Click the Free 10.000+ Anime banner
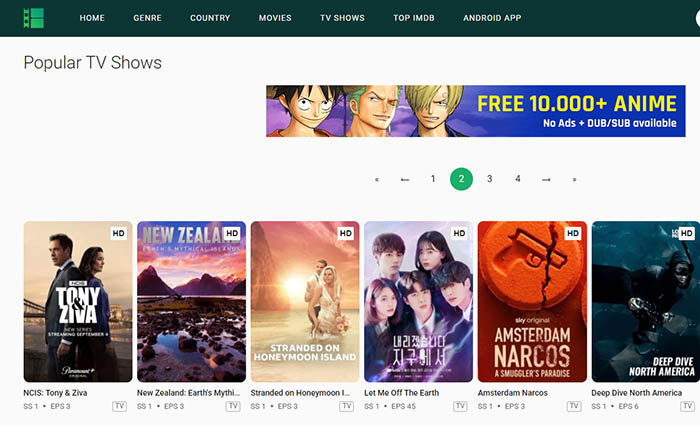 pyautogui.click(x=475, y=111)
